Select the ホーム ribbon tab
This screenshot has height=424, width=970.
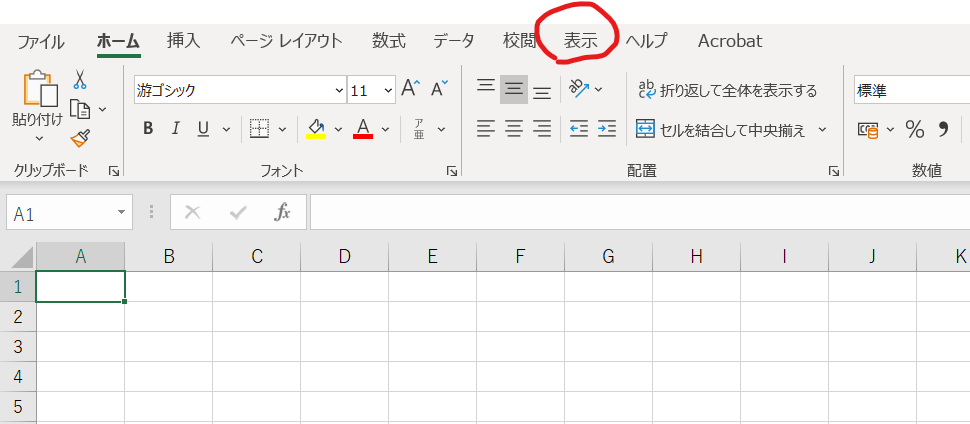[x=118, y=41]
